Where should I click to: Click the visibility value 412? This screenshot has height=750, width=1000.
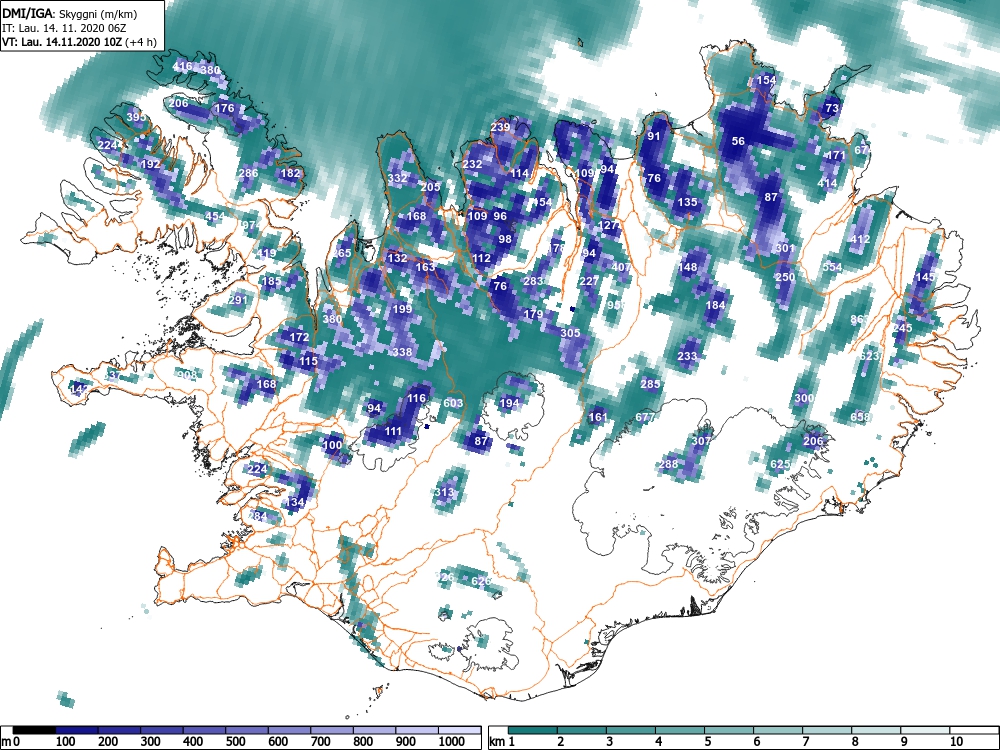(860, 240)
